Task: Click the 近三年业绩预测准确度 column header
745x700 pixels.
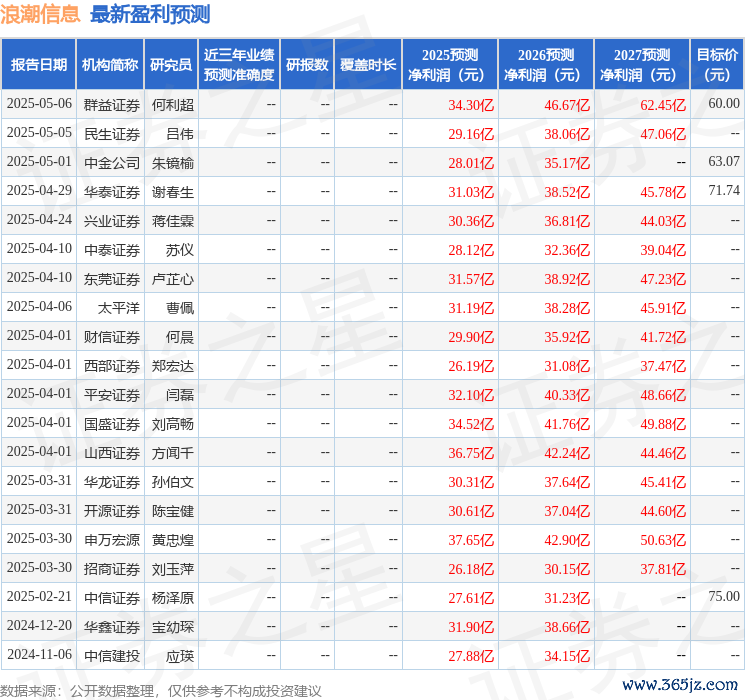Action: coord(239,65)
